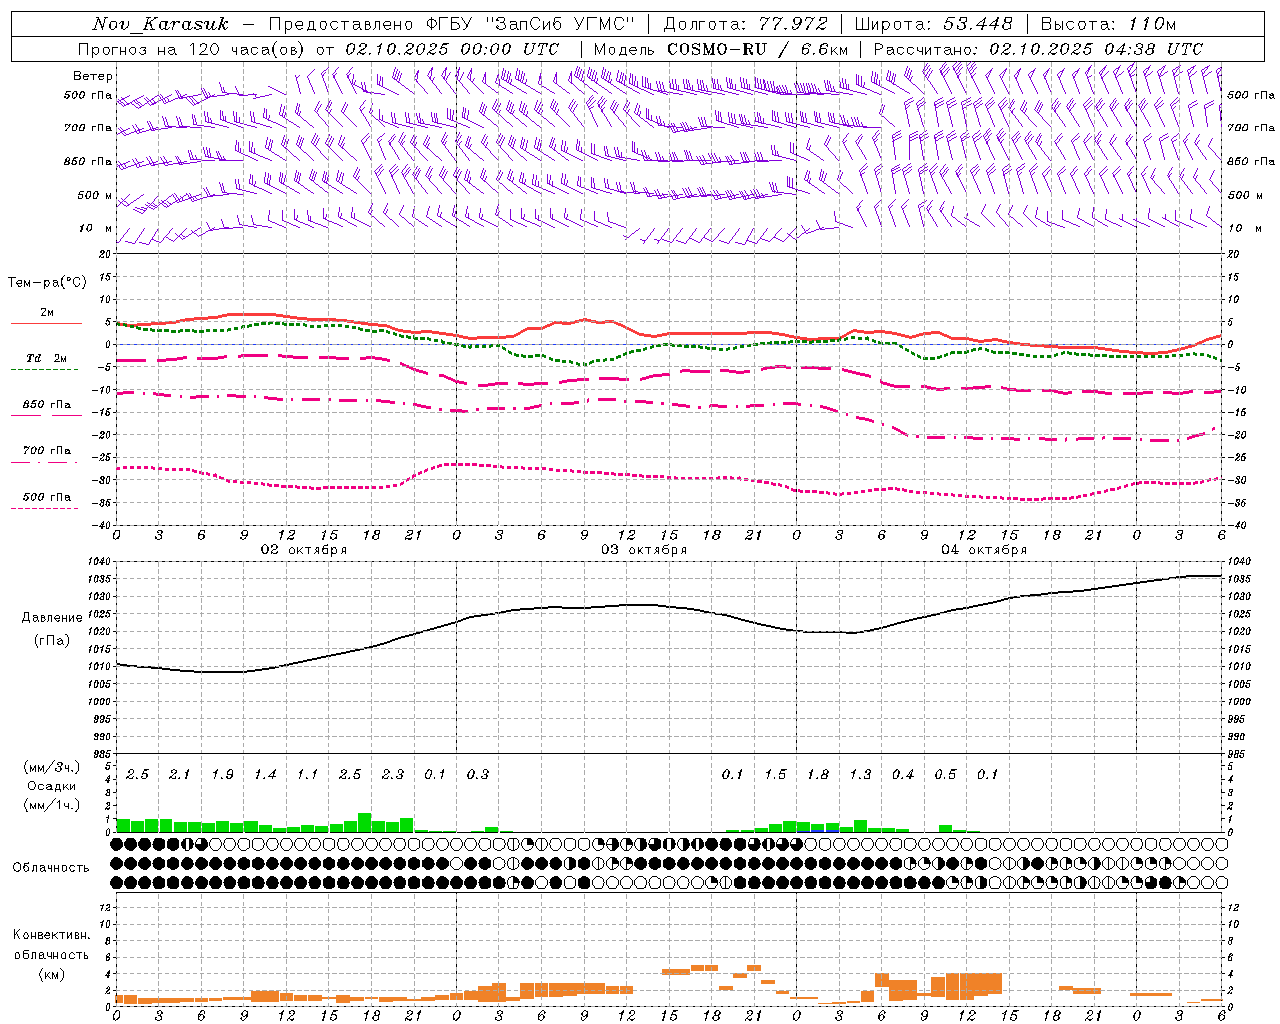The height and width of the screenshot is (1024, 1280).
Task: Click precipitation value '0.4'
Action: (902, 775)
